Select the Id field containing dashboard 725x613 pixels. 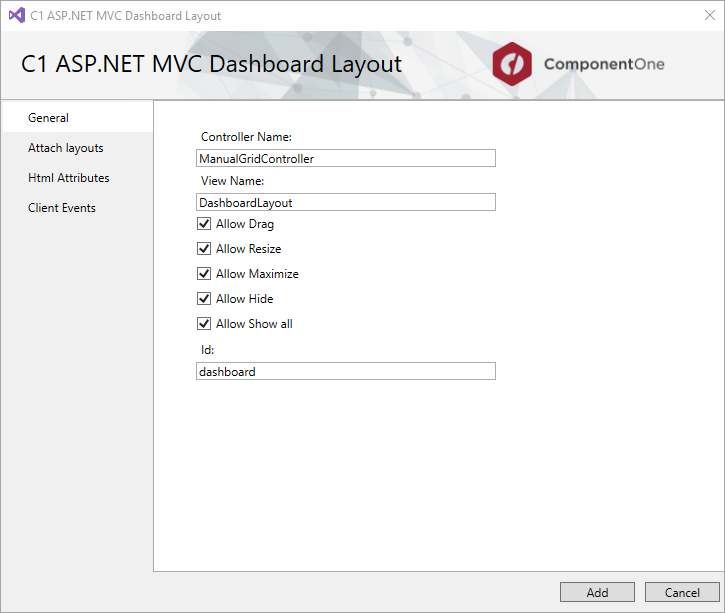click(346, 371)
